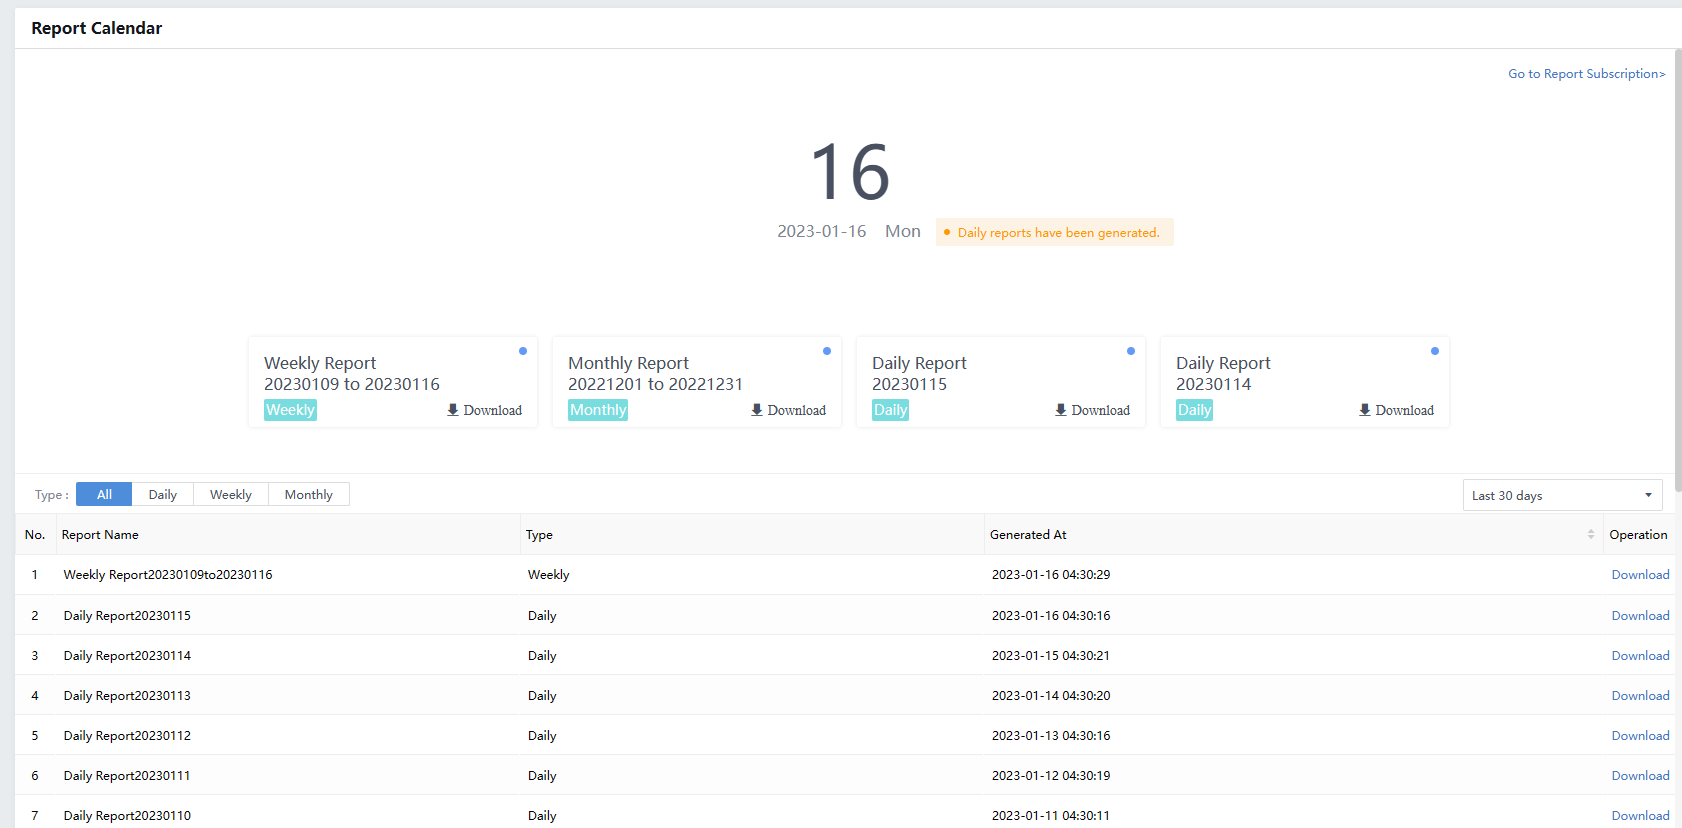Click the Monthly tag on report card

(x=598, y=410)
